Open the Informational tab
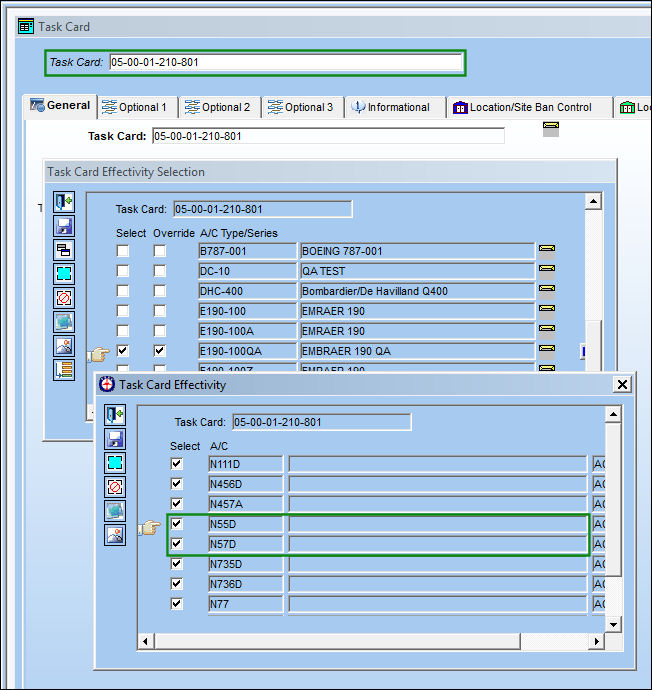Viewport: 652px width, 690px height. (396, 107)
